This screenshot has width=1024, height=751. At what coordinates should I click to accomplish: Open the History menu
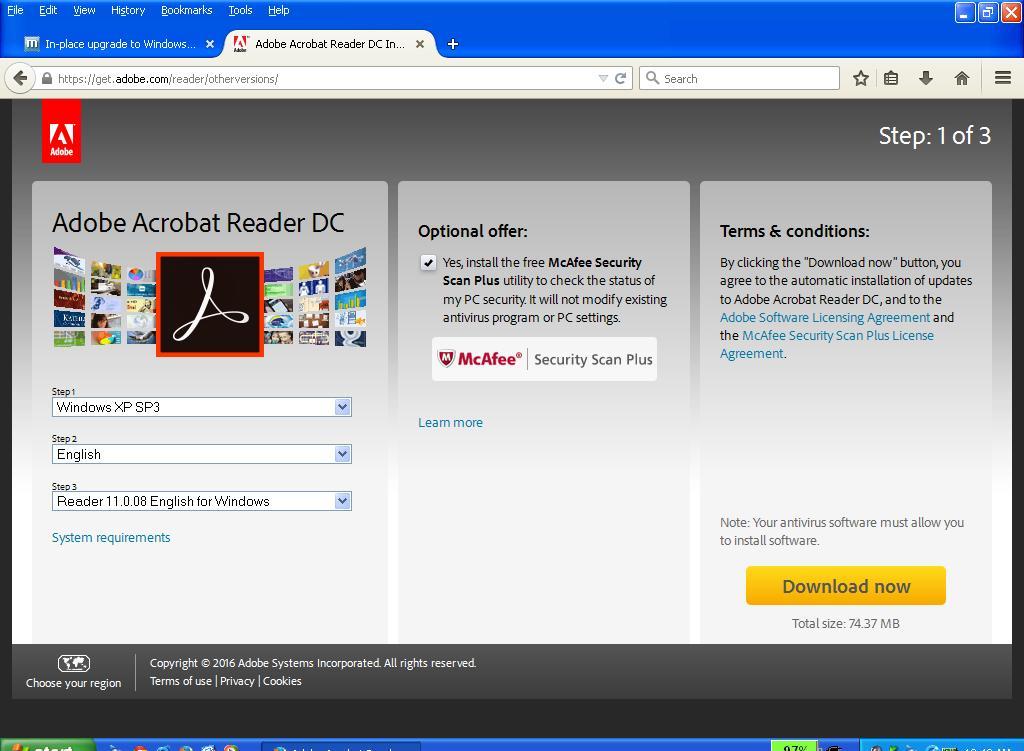point(128,10)
